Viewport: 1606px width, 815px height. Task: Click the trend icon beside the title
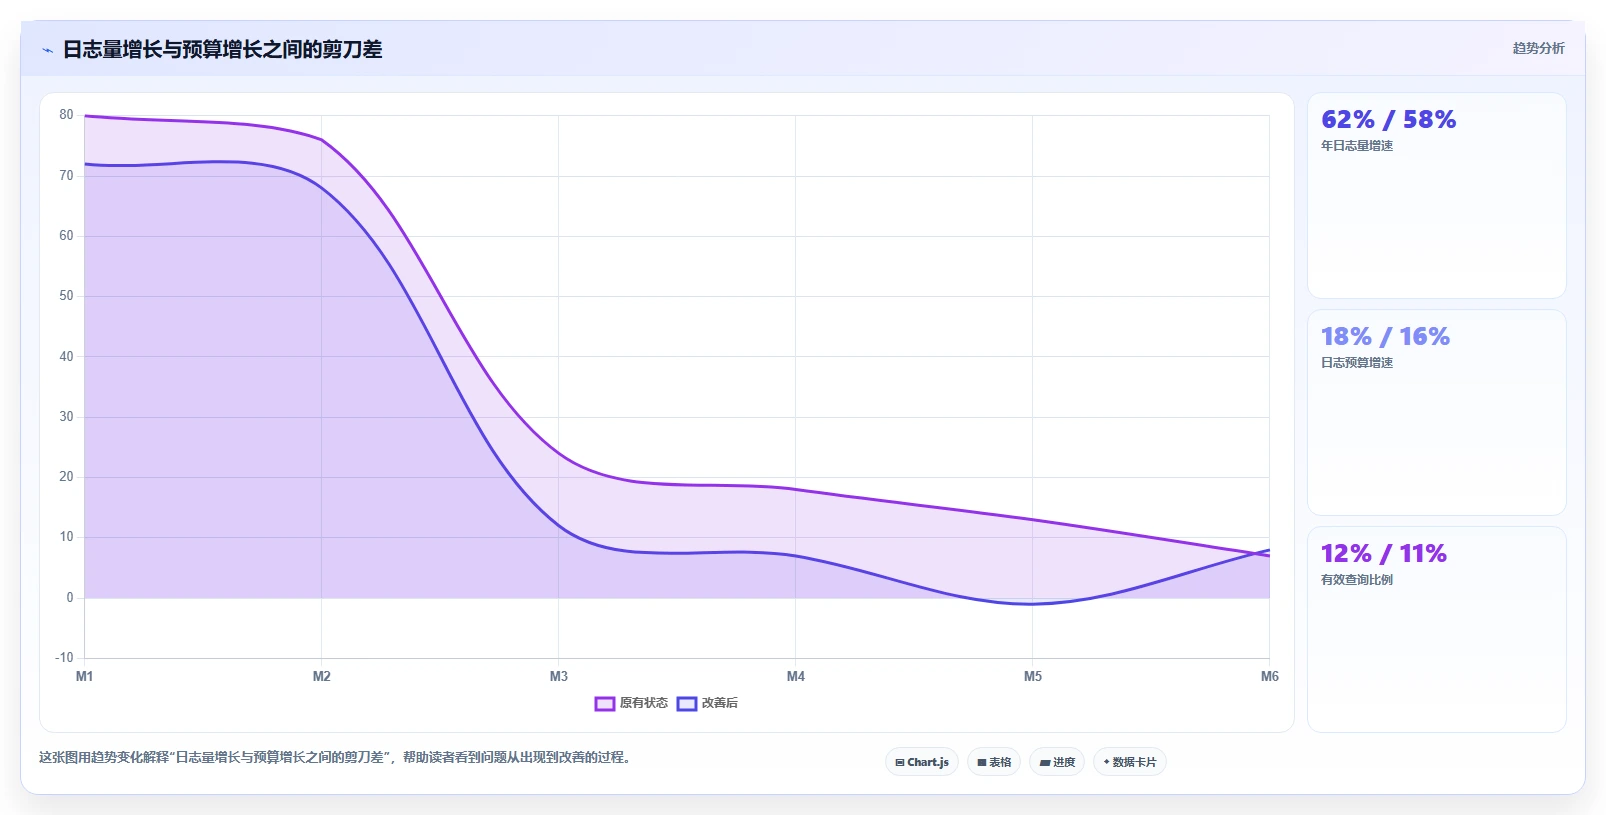(47, 50)
